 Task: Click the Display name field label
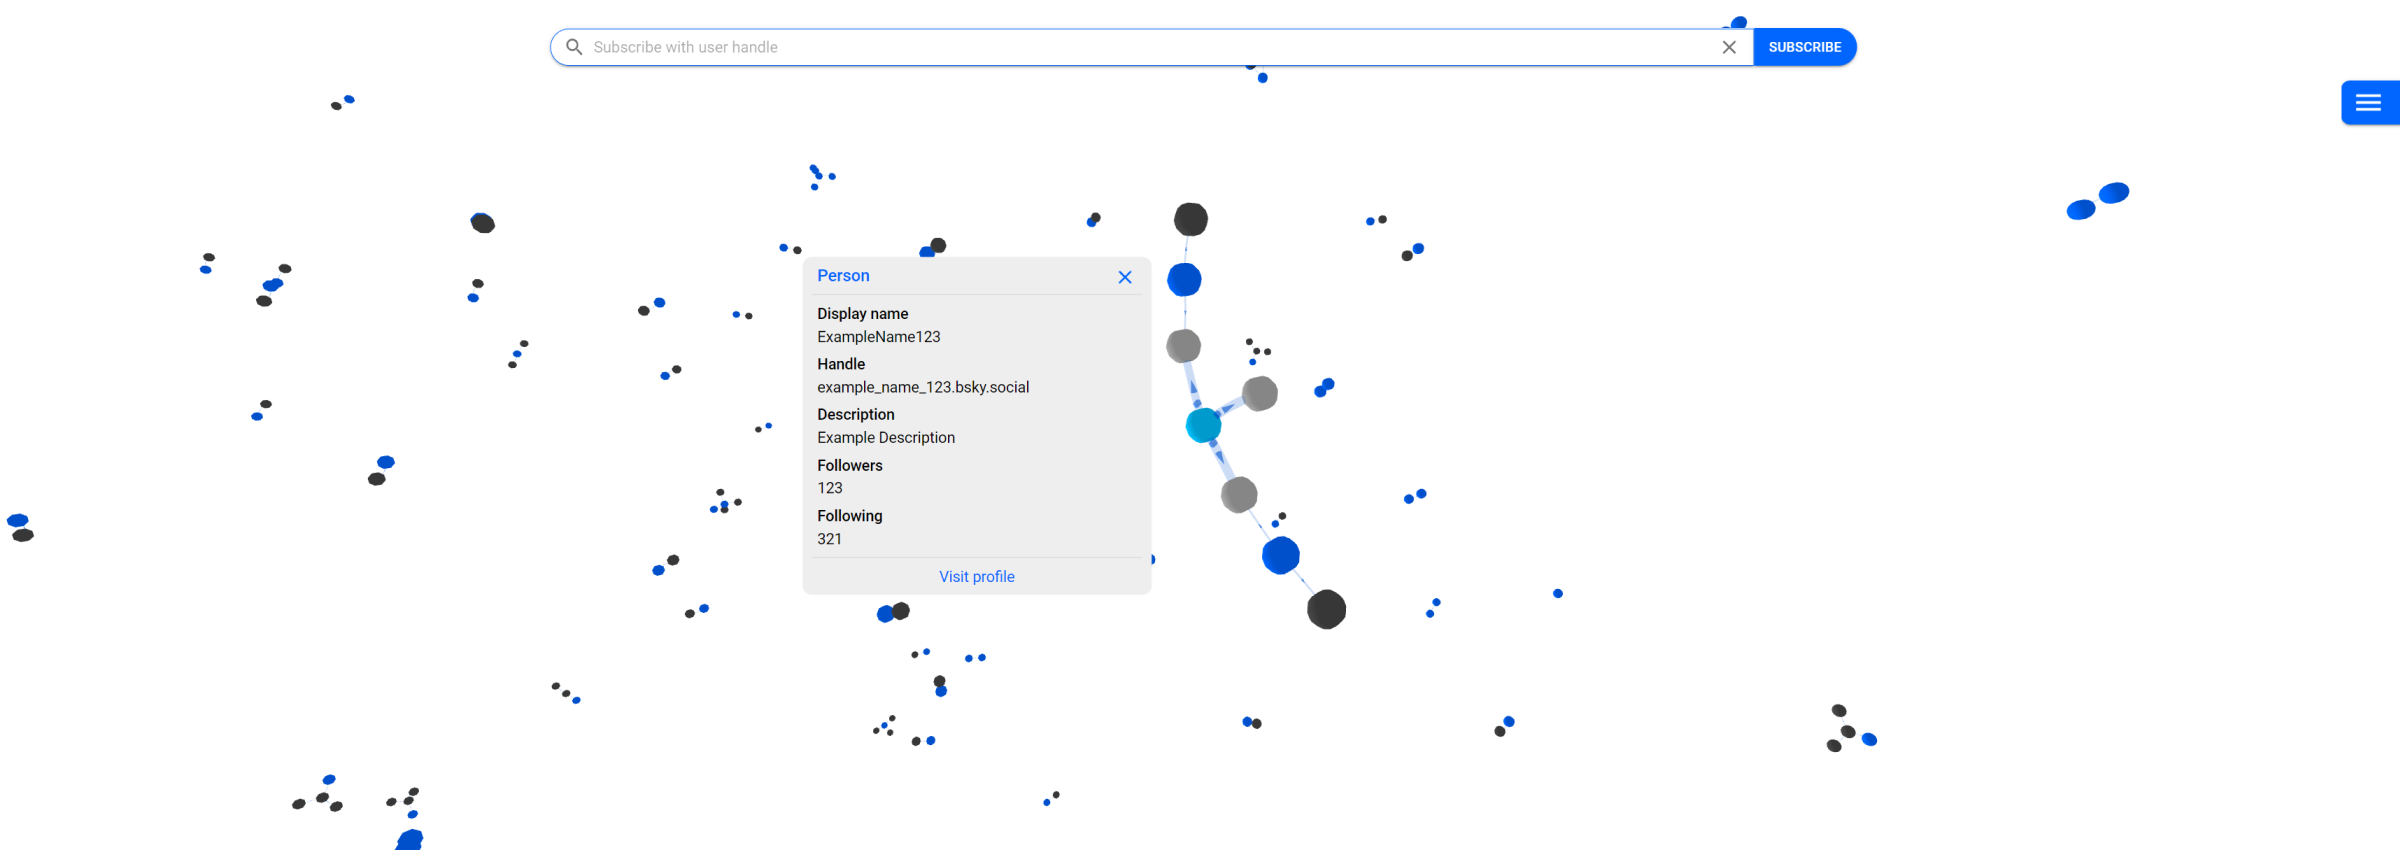pos(863,314)
